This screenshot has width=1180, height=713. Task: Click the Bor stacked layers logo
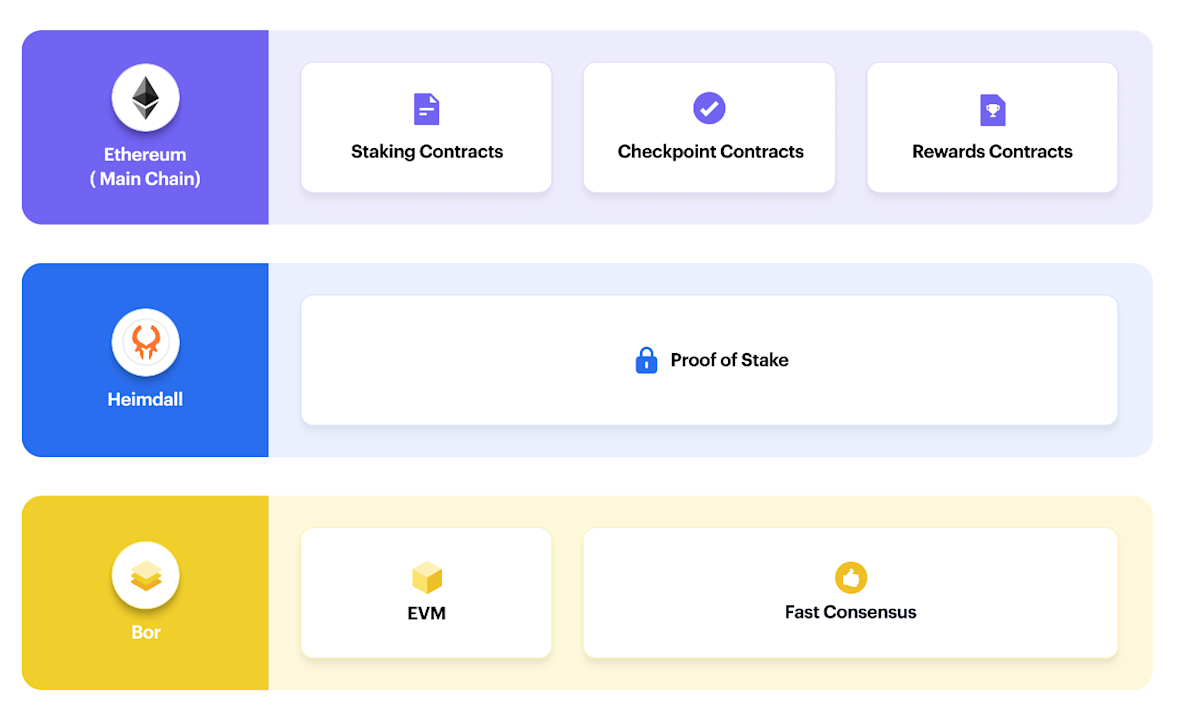click(x=145, y=576)
